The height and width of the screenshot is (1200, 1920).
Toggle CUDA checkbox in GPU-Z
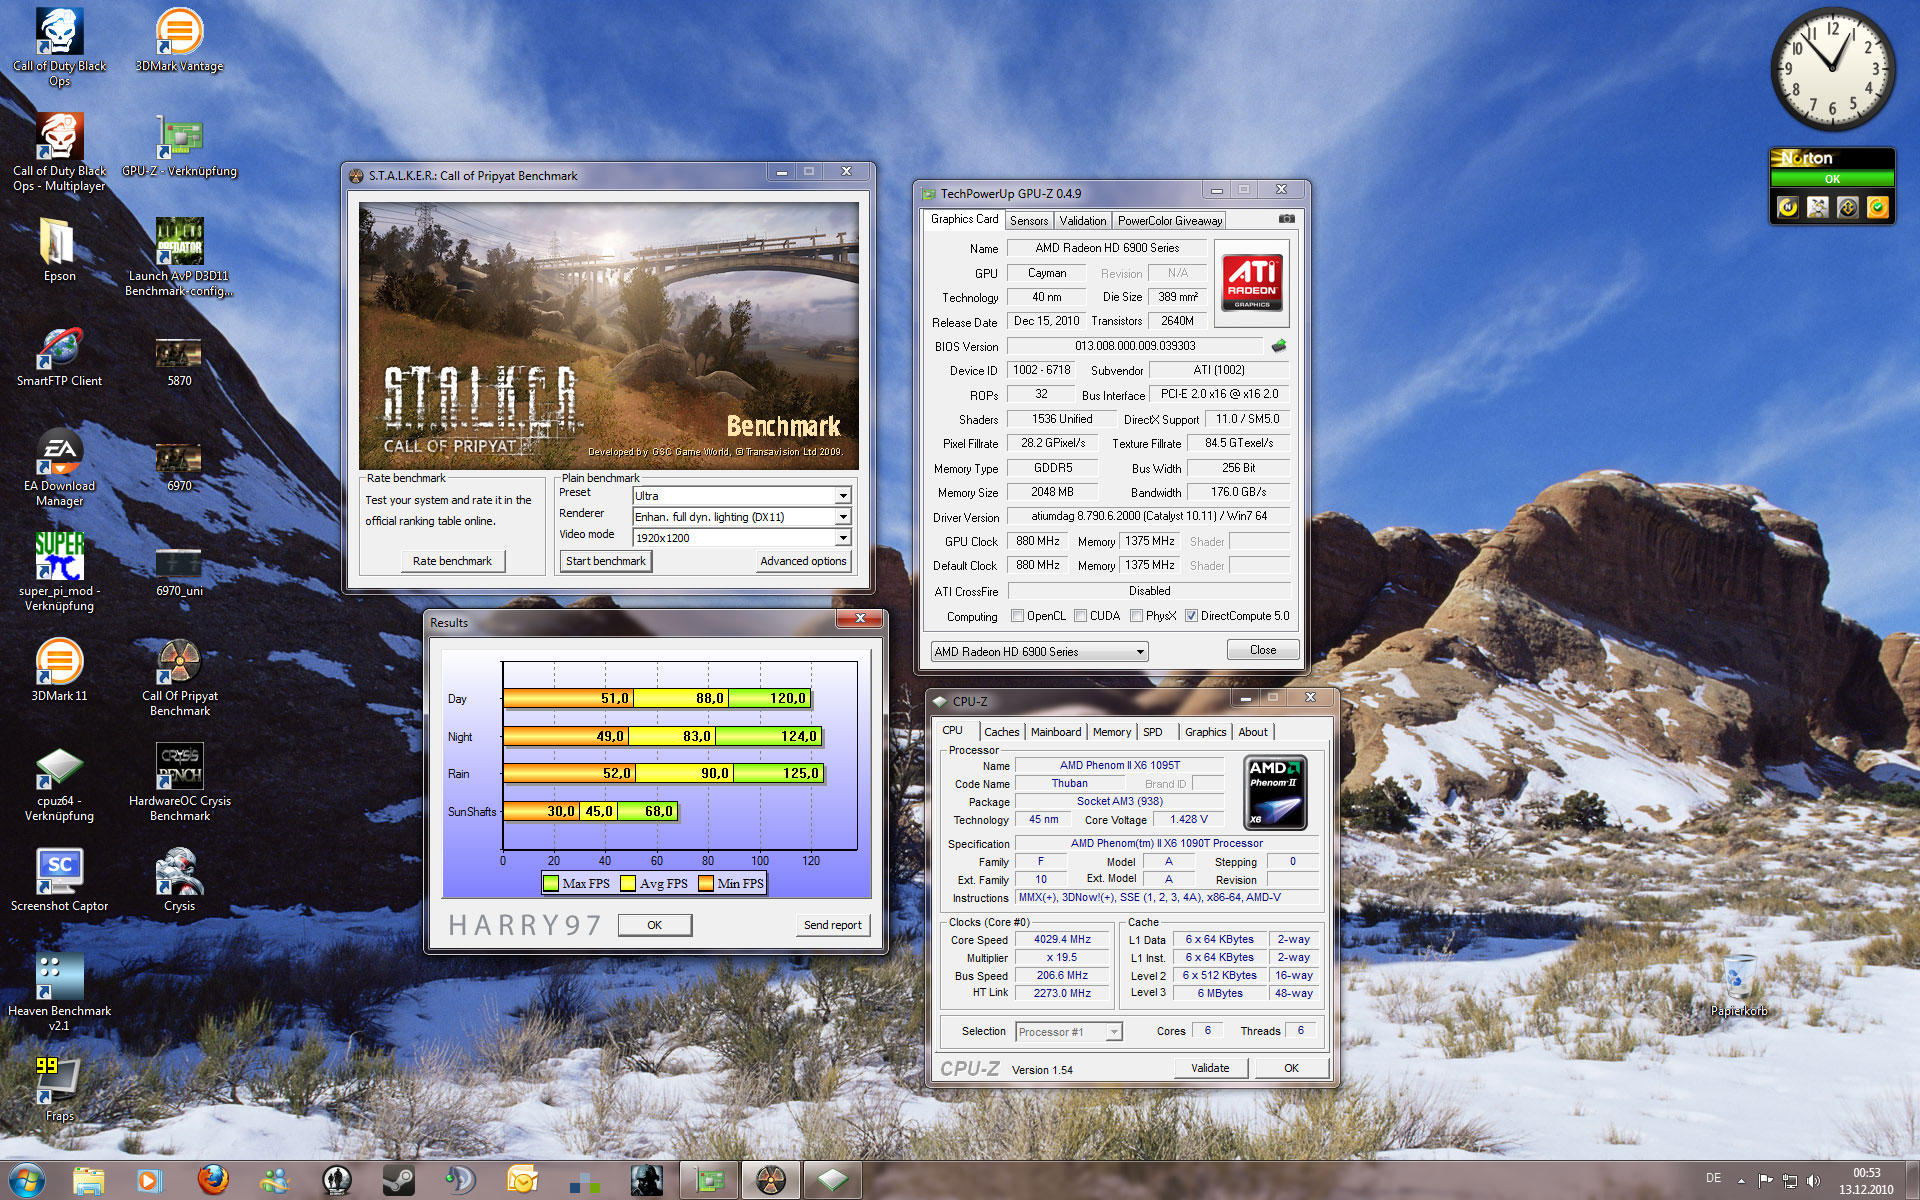(1080, 616)
